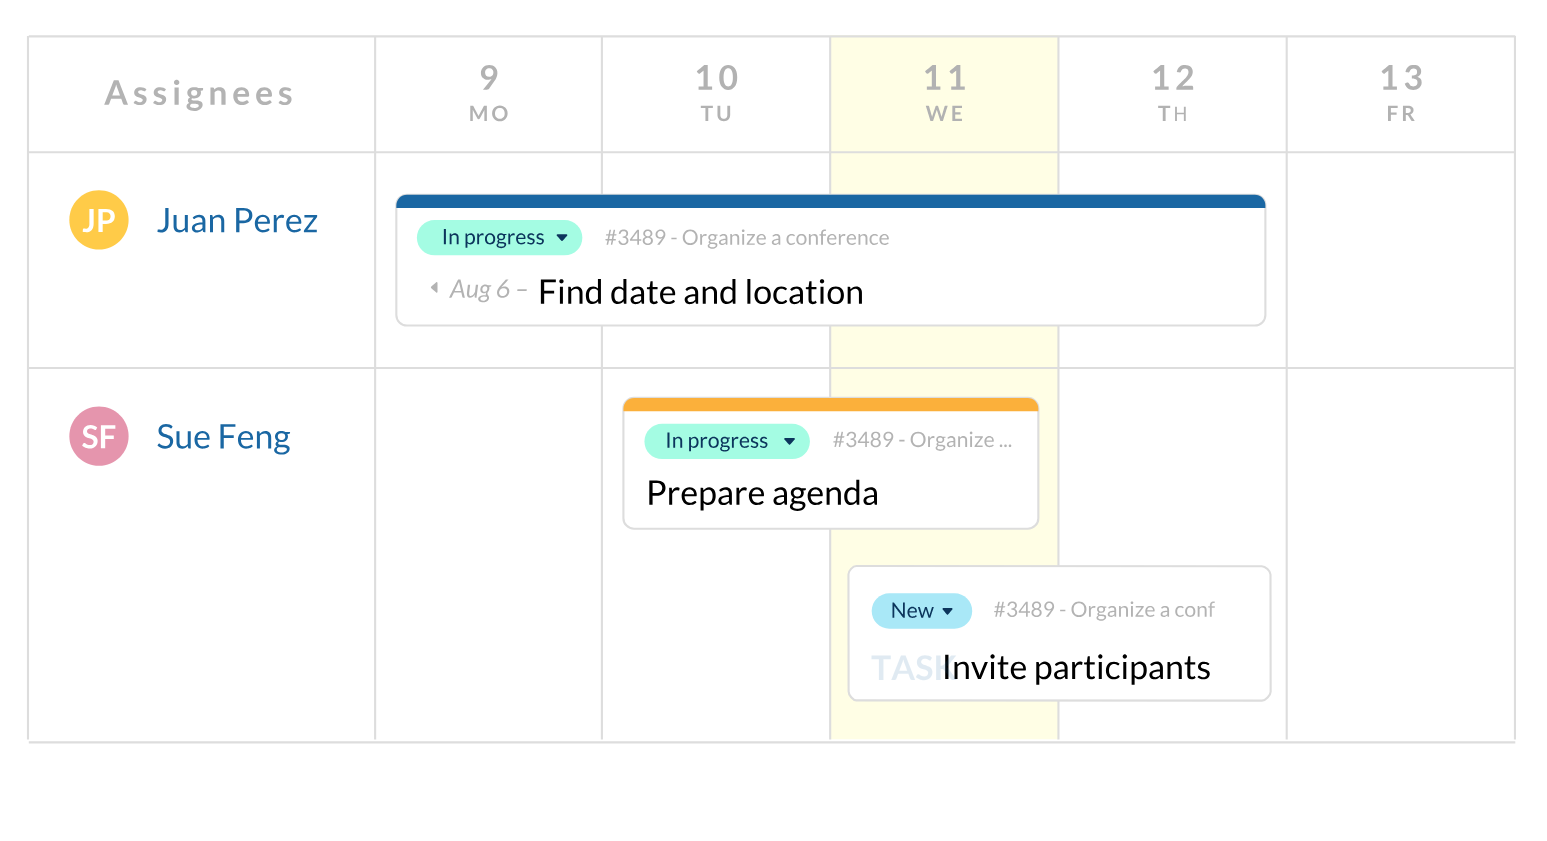This screenshot has width=1547, height=841.
Task: Open the Prepare agenda task
Action: (x=762, y=494)
